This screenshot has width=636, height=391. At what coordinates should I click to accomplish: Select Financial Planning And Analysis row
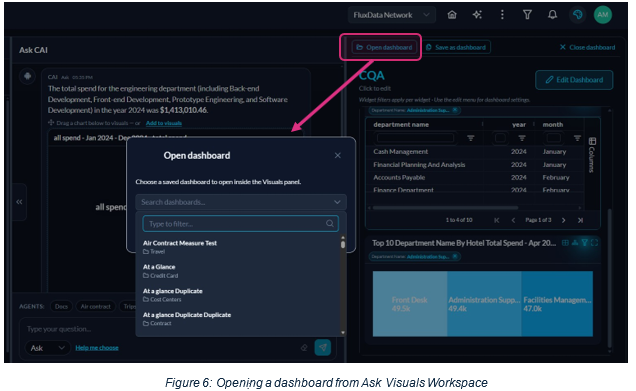[475, 165]
